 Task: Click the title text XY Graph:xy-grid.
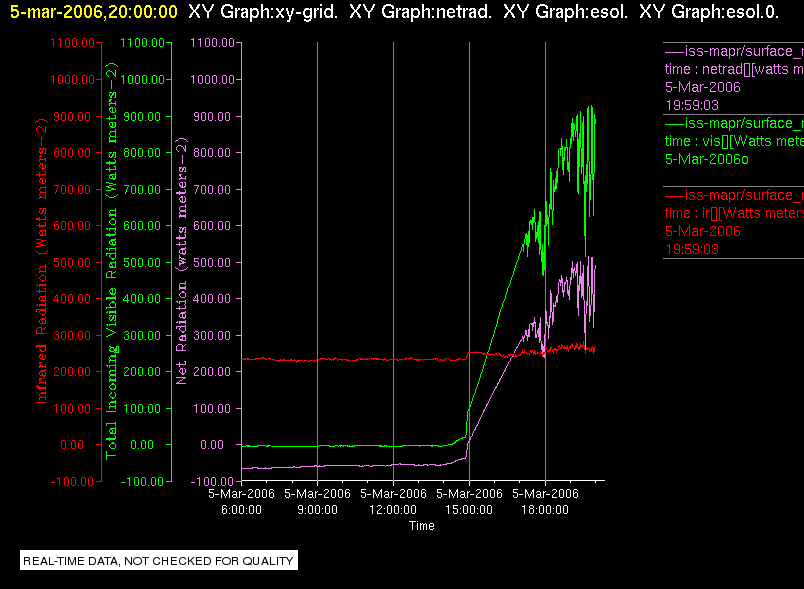pos(263,12)
